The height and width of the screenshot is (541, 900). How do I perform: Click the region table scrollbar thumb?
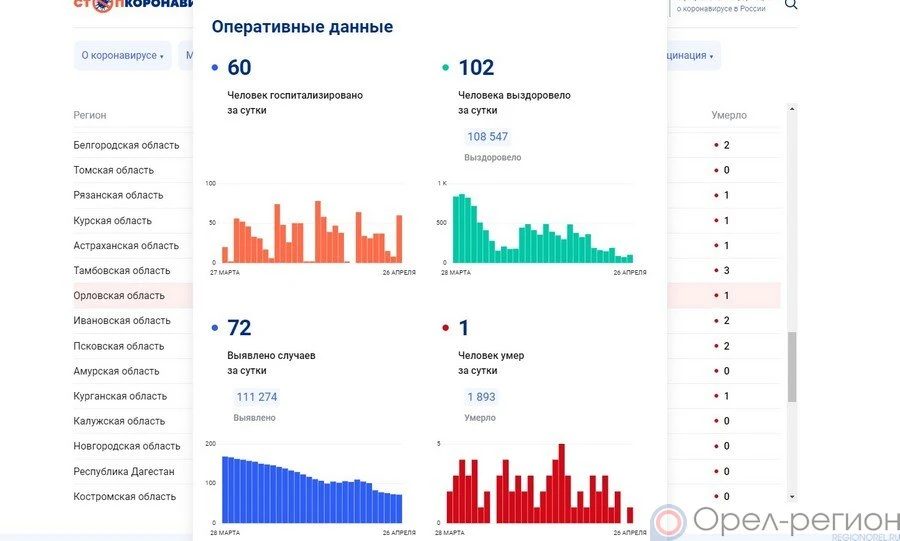tap(792, 367)
